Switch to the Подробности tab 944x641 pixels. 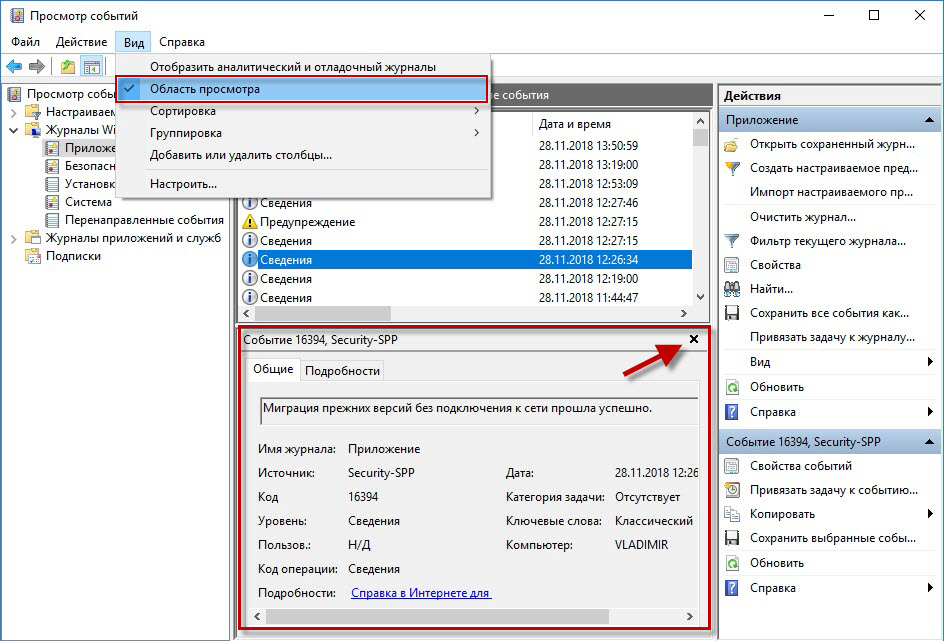tap(342, 371)
